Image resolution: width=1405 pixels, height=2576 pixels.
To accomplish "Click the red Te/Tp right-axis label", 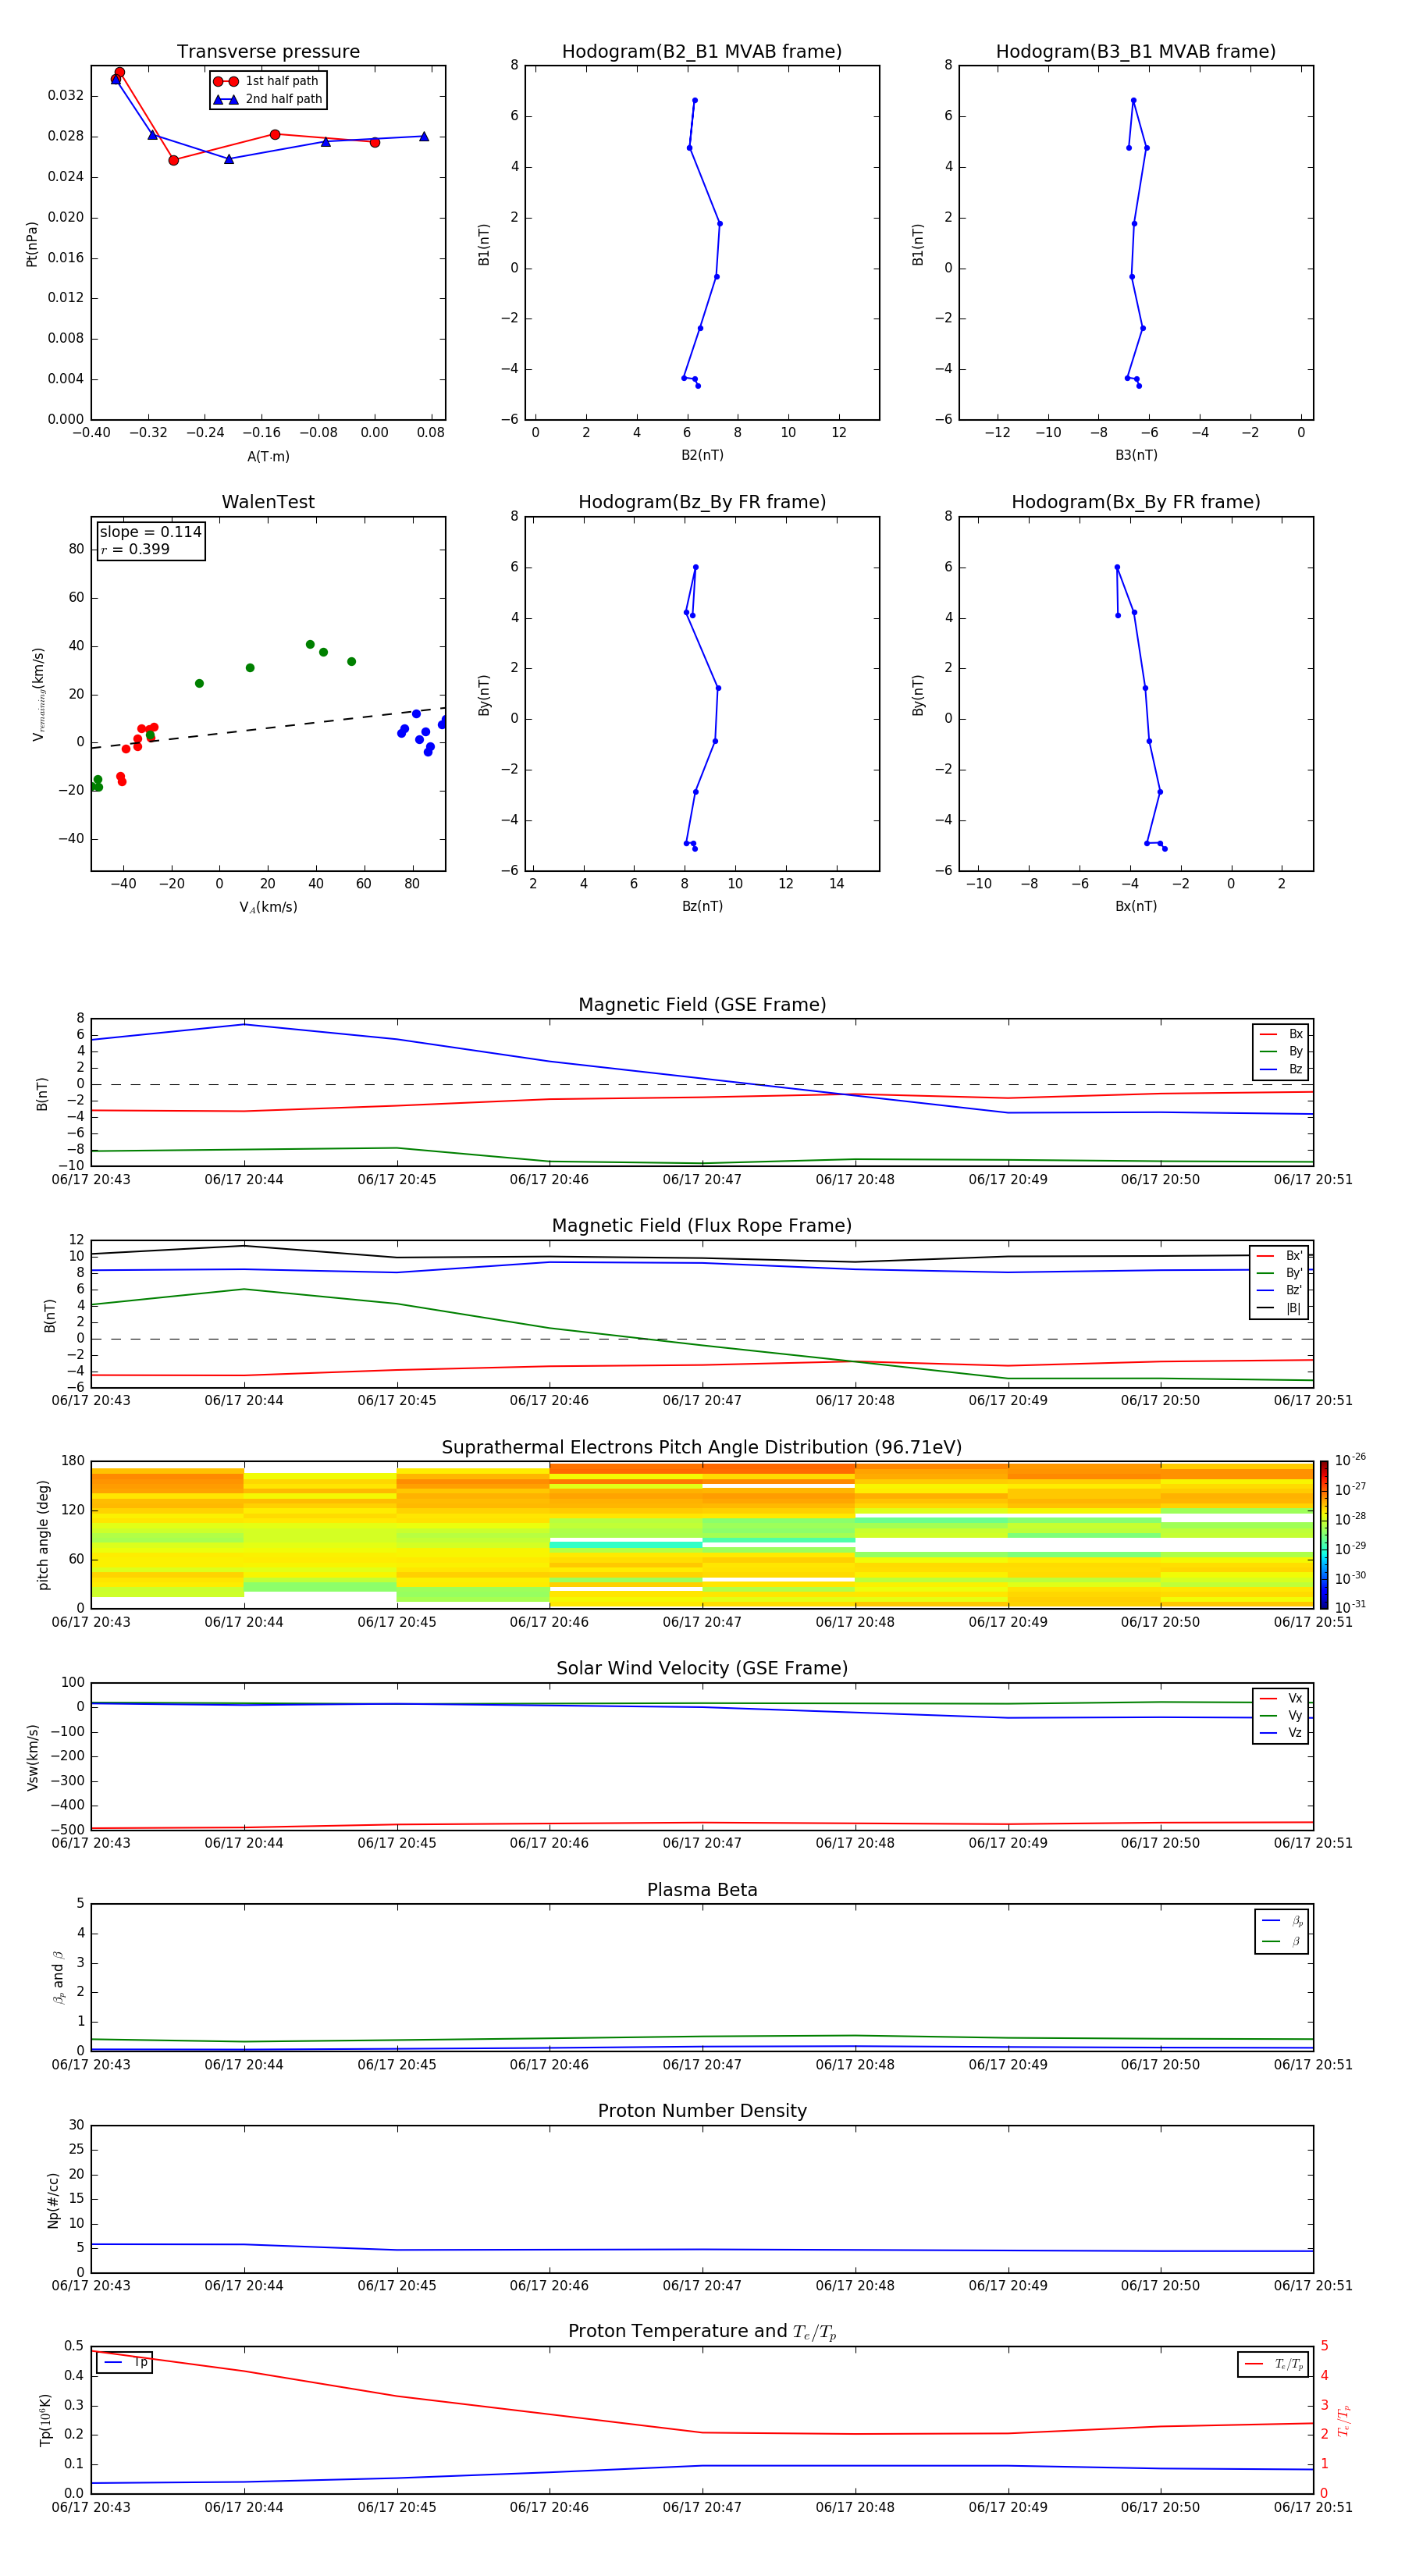I will (1343, 2420).
